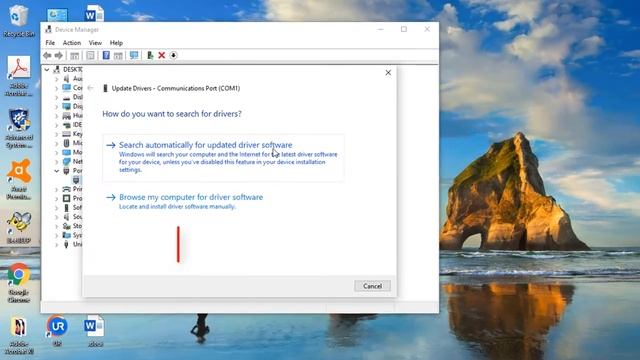The image size is (640, 360).
Task: Expand the Audio inputs tree category
Action: coord(57,79)
